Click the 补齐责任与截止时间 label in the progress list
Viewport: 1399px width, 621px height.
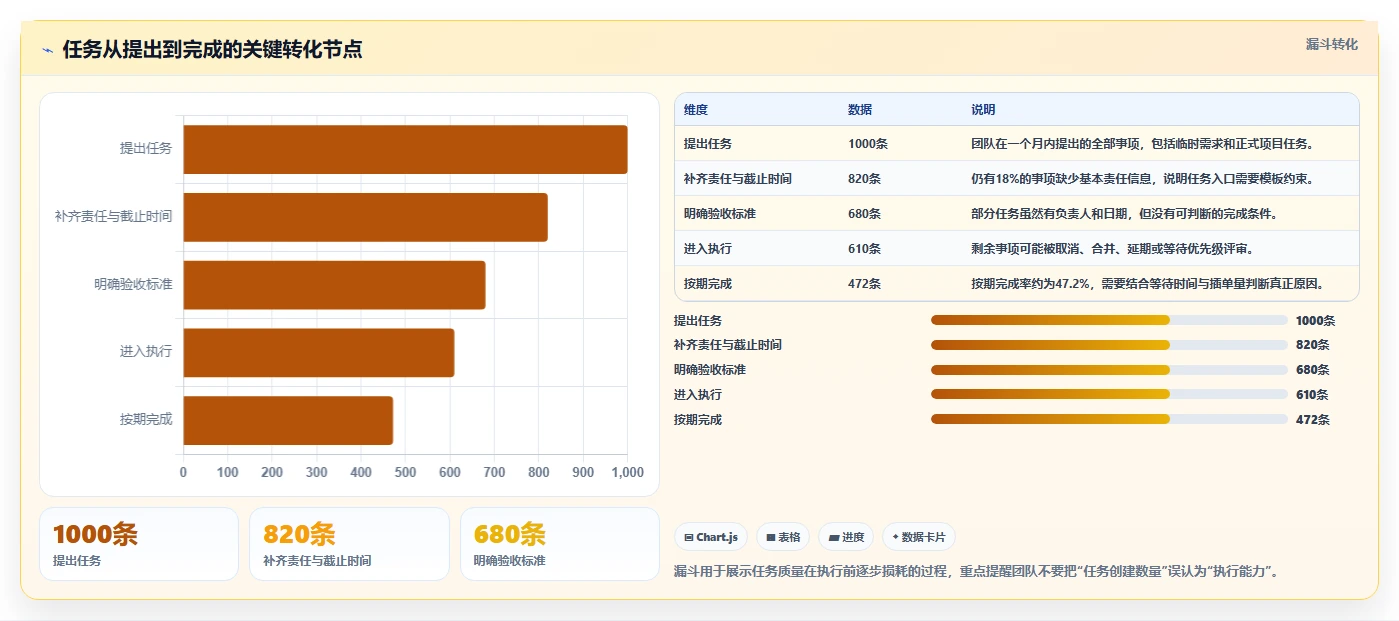728,345
